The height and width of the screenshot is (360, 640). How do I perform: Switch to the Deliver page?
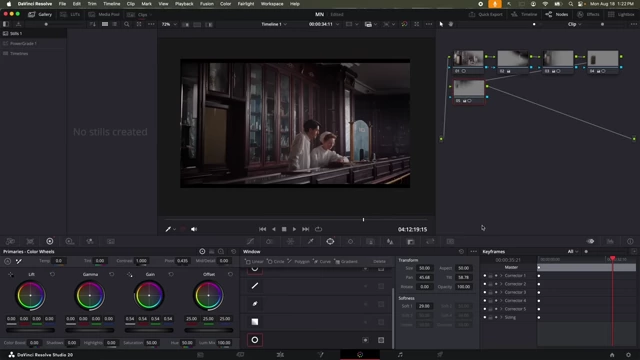pyautogui.click(x=440, y=355)
